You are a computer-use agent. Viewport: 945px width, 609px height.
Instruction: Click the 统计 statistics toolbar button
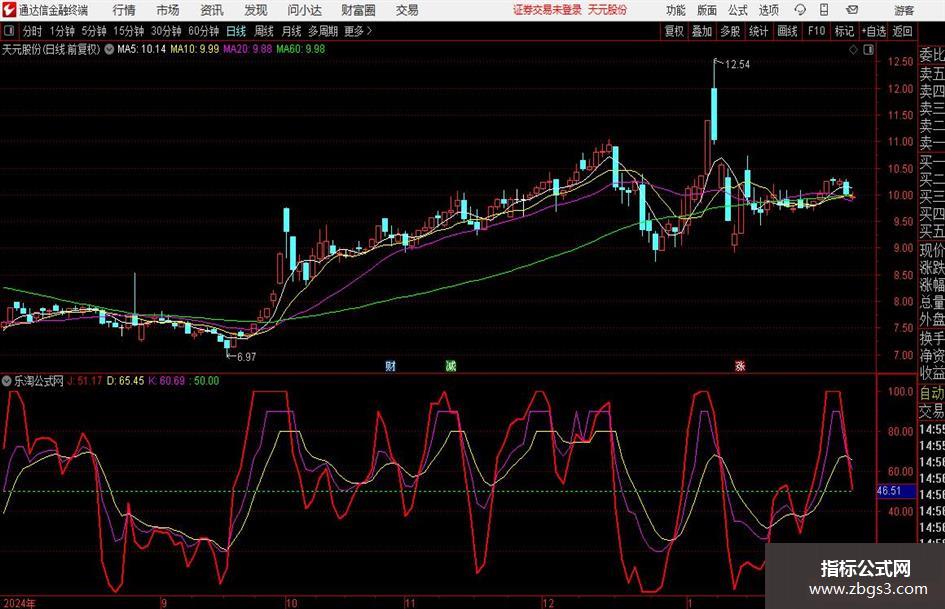click(758, 31)
